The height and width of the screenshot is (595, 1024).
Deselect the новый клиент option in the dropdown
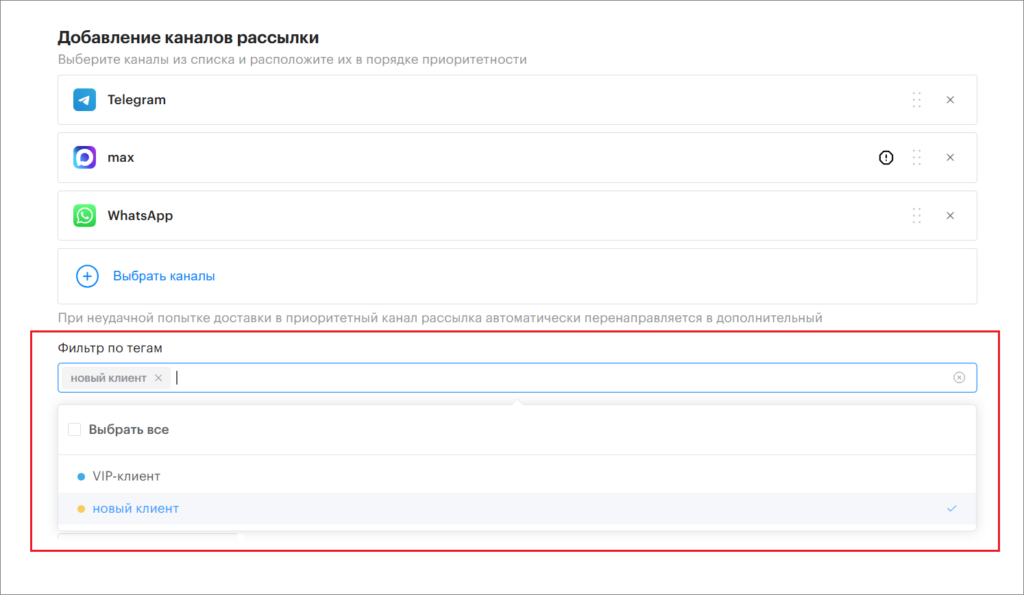[517, 509]
